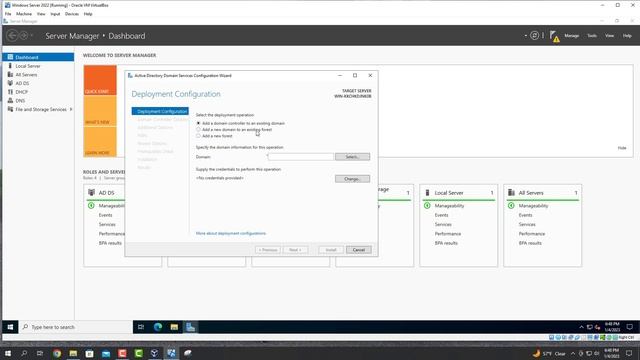Click the host weather widget showing Clear

coord(549,353)
